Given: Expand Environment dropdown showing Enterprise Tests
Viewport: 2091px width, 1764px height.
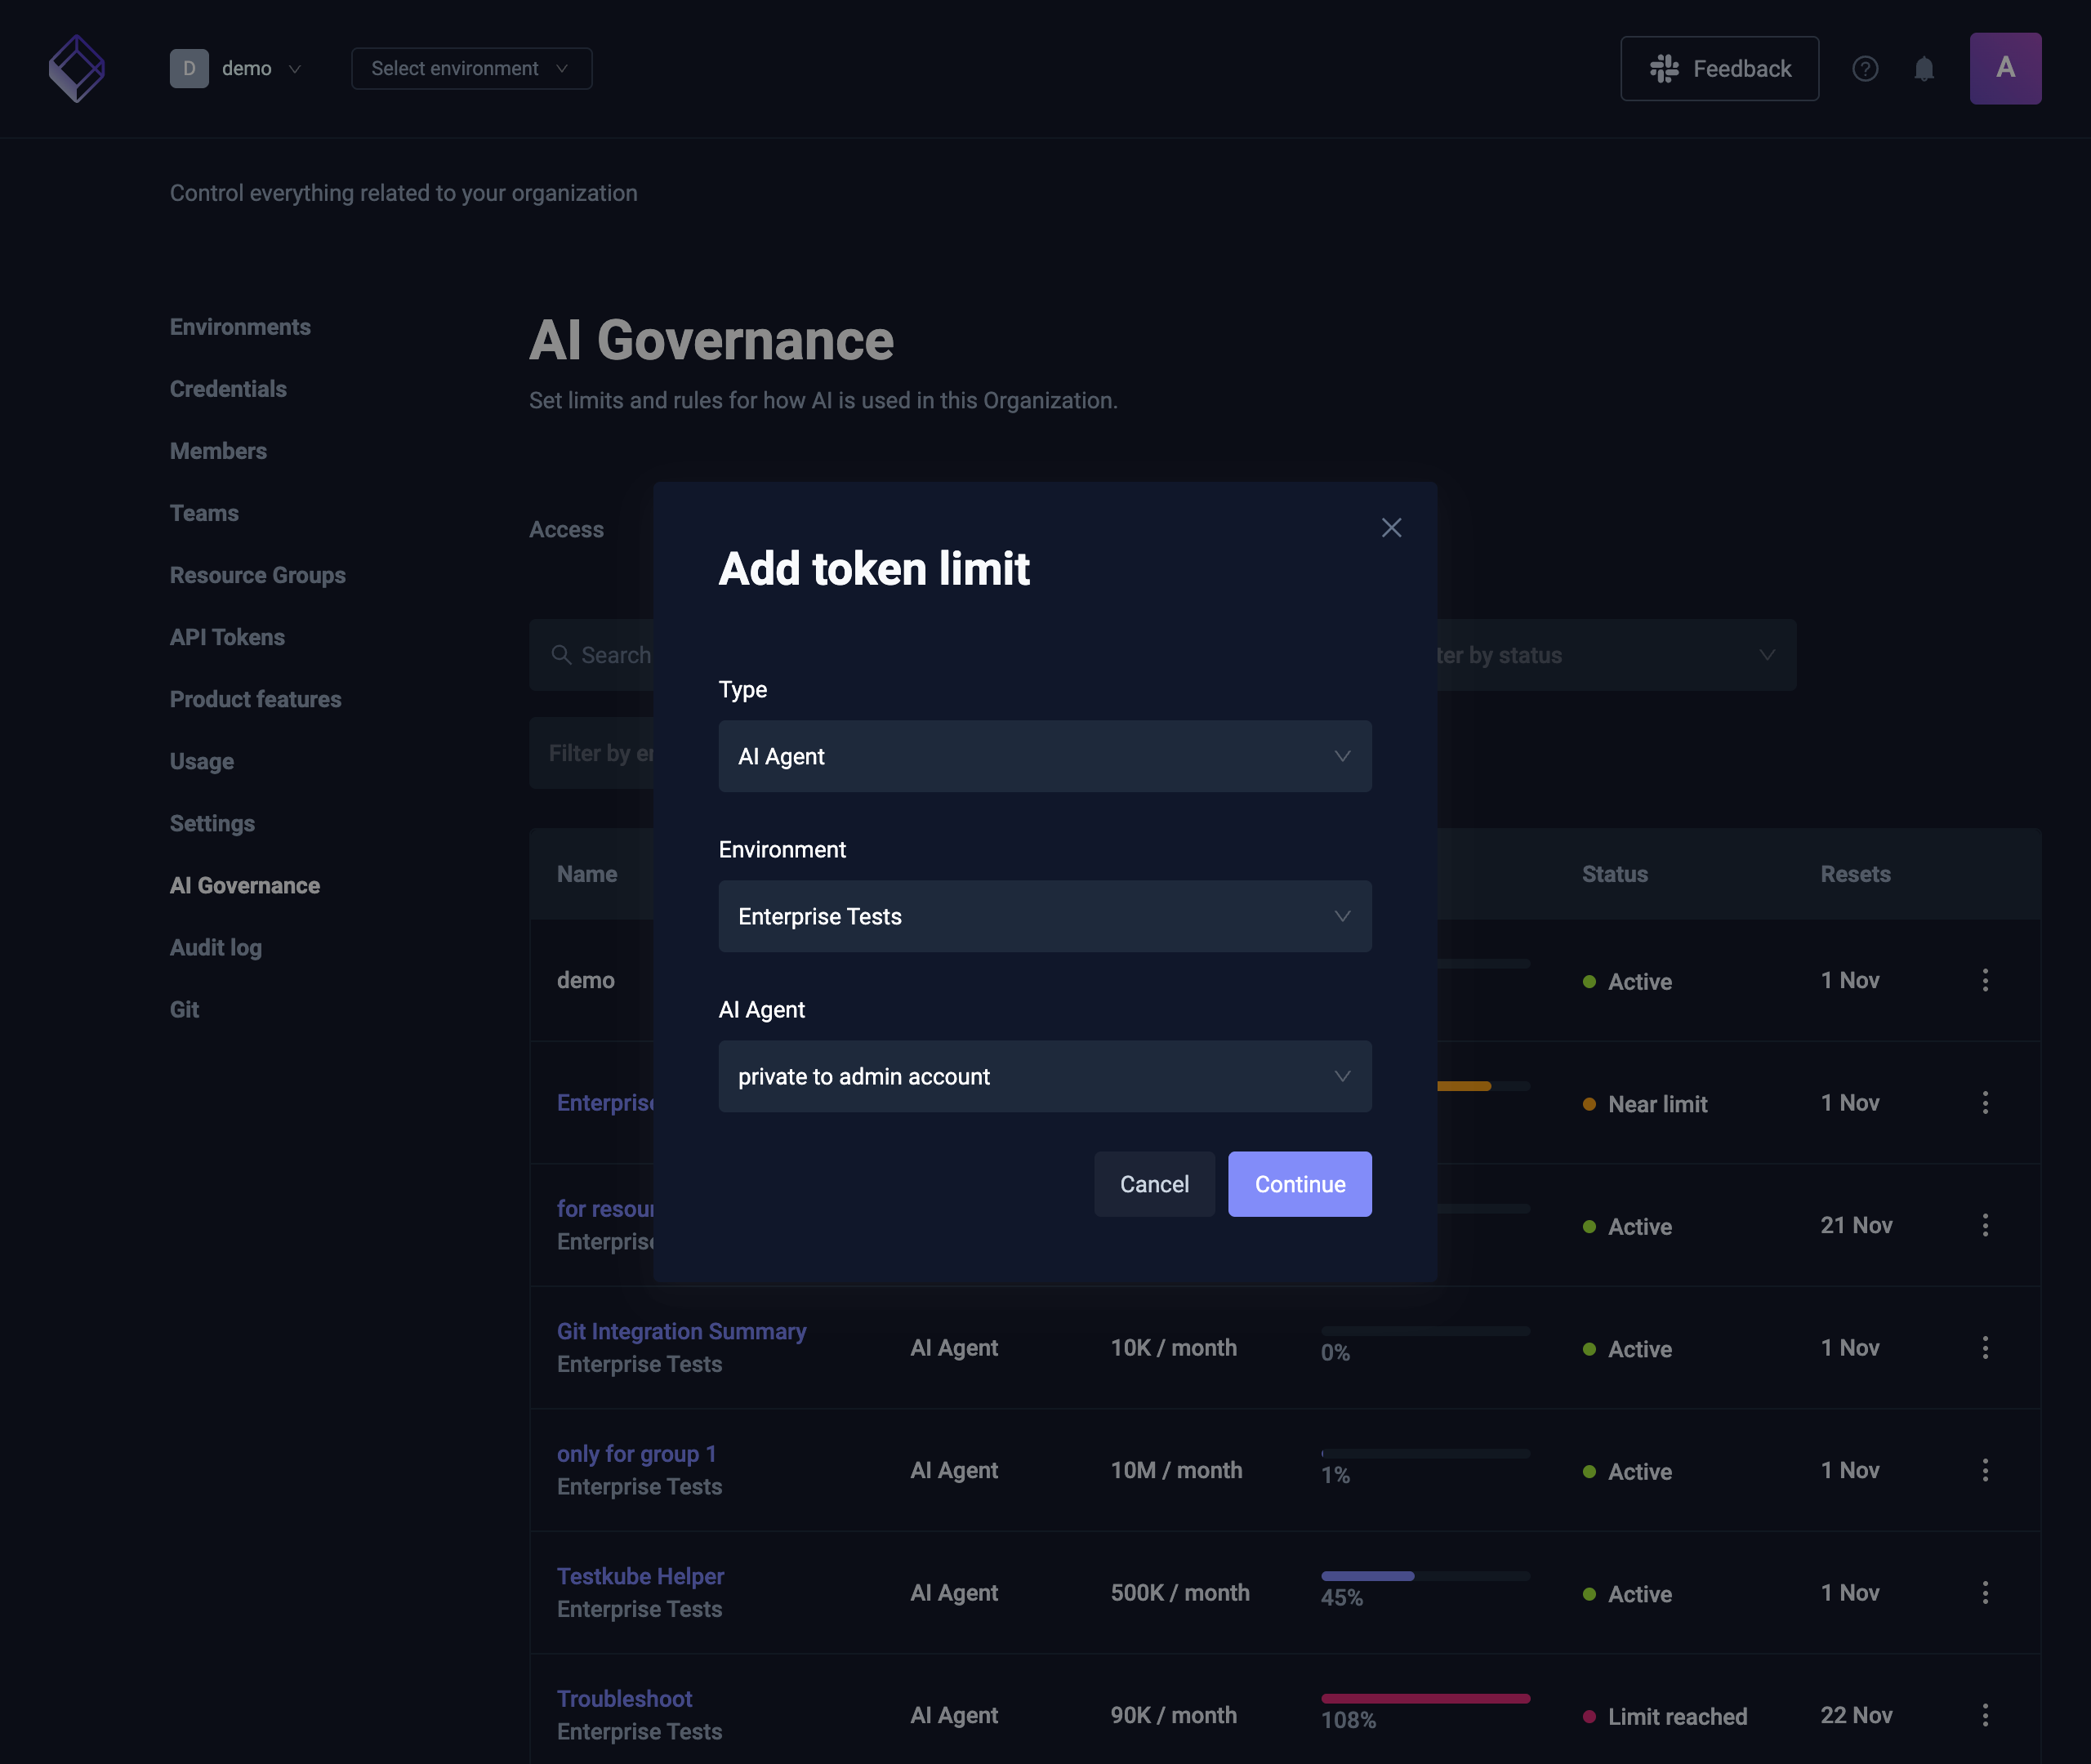Looking at the screenshot, I should [x=1045, y=916].
